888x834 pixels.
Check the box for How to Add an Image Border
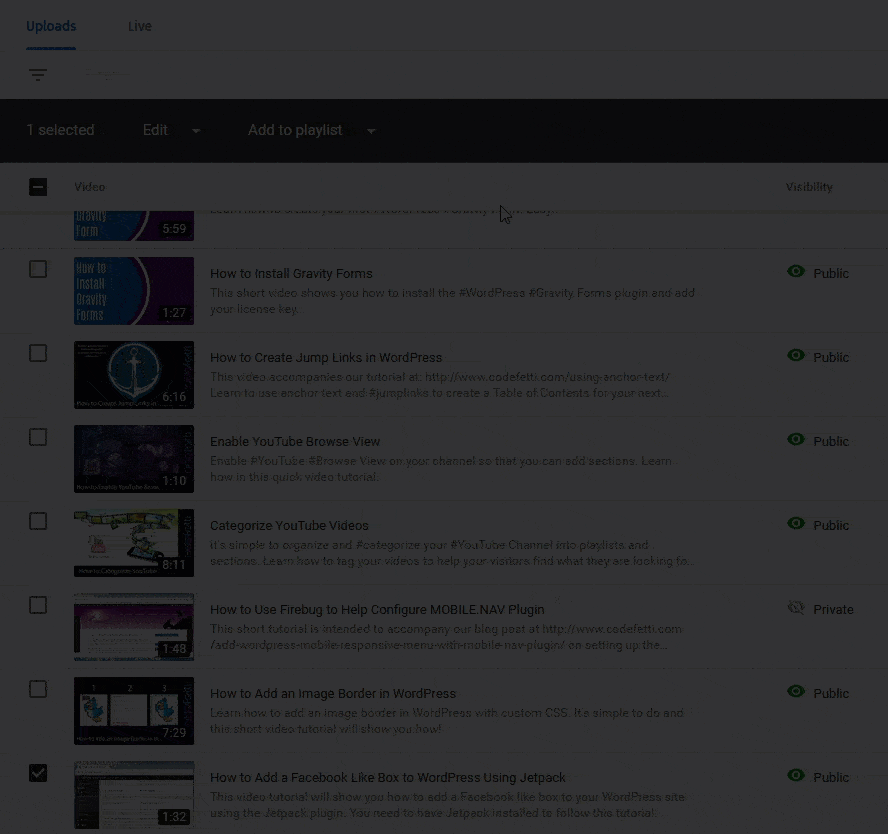point(38,689)
